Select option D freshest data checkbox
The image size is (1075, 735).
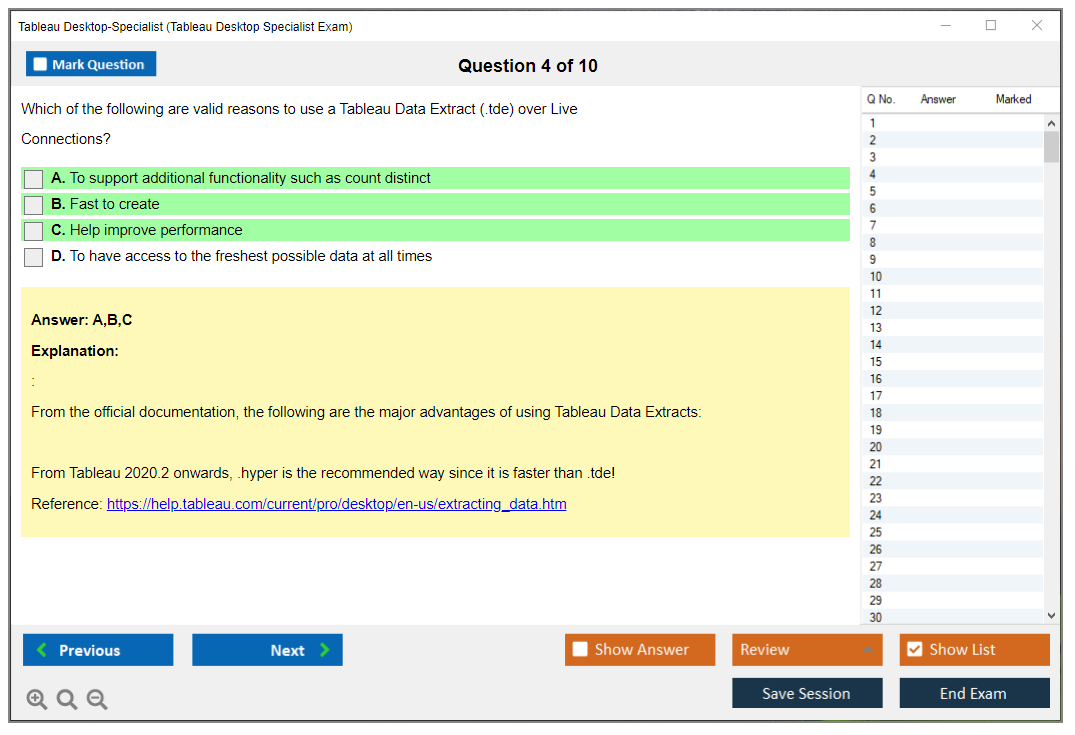click(34, 257)
